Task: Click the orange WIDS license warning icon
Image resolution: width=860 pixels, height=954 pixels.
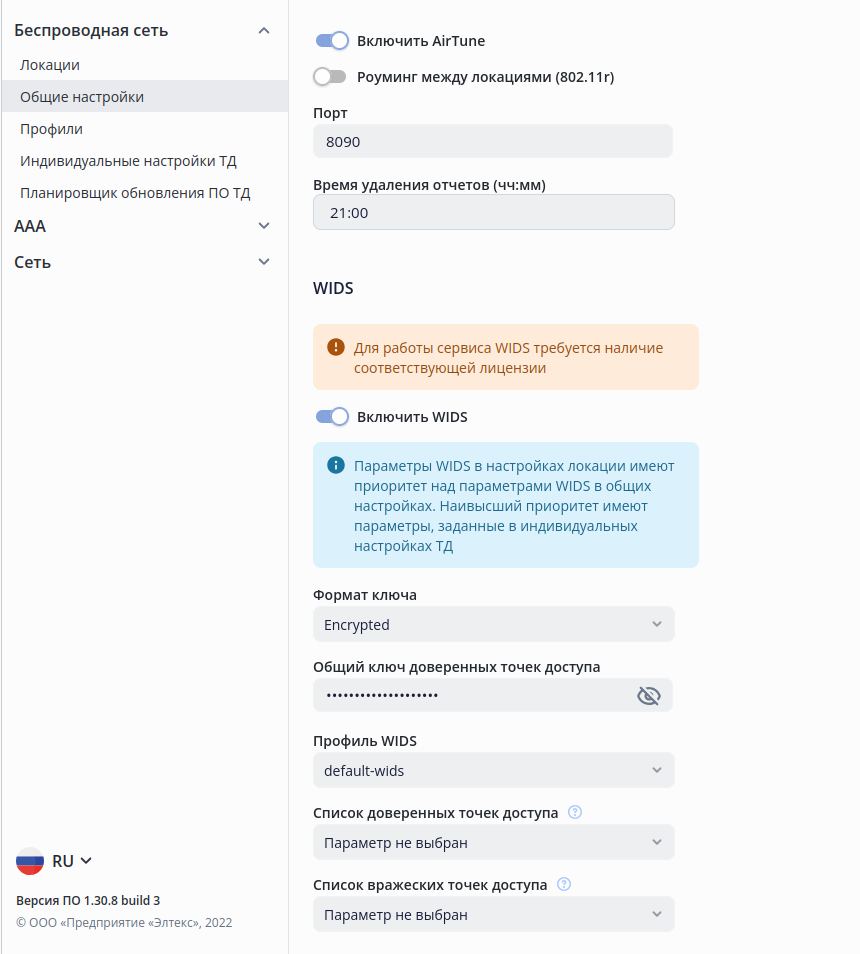Action: pos(336,348)
